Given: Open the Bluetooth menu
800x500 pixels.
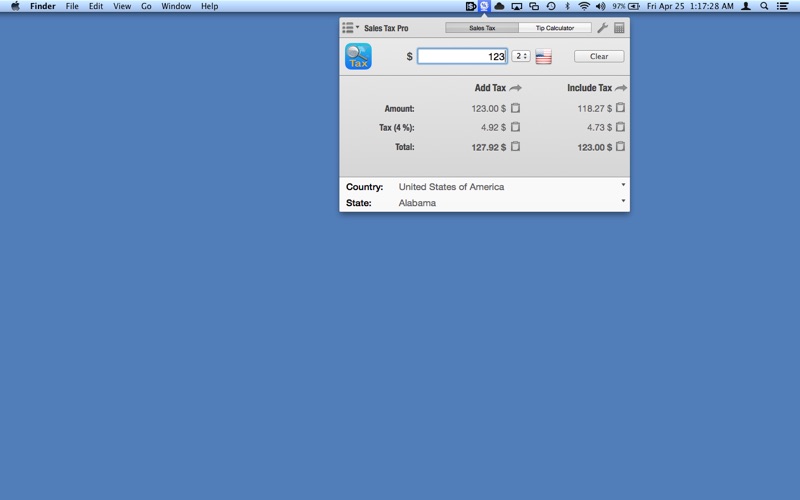Looking at the screenshot, I should [567, 6].
